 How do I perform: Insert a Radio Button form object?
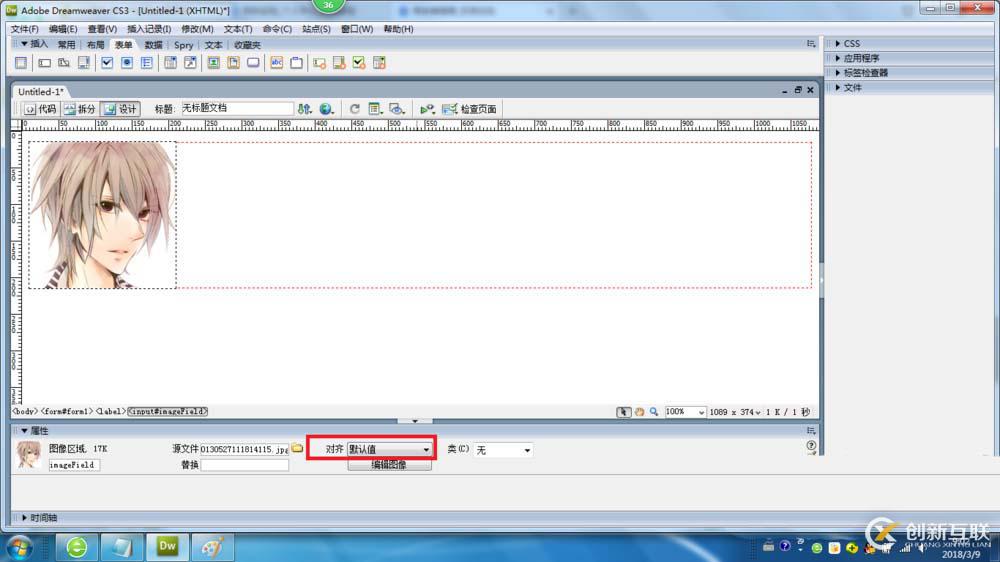(x=126, y=63)
